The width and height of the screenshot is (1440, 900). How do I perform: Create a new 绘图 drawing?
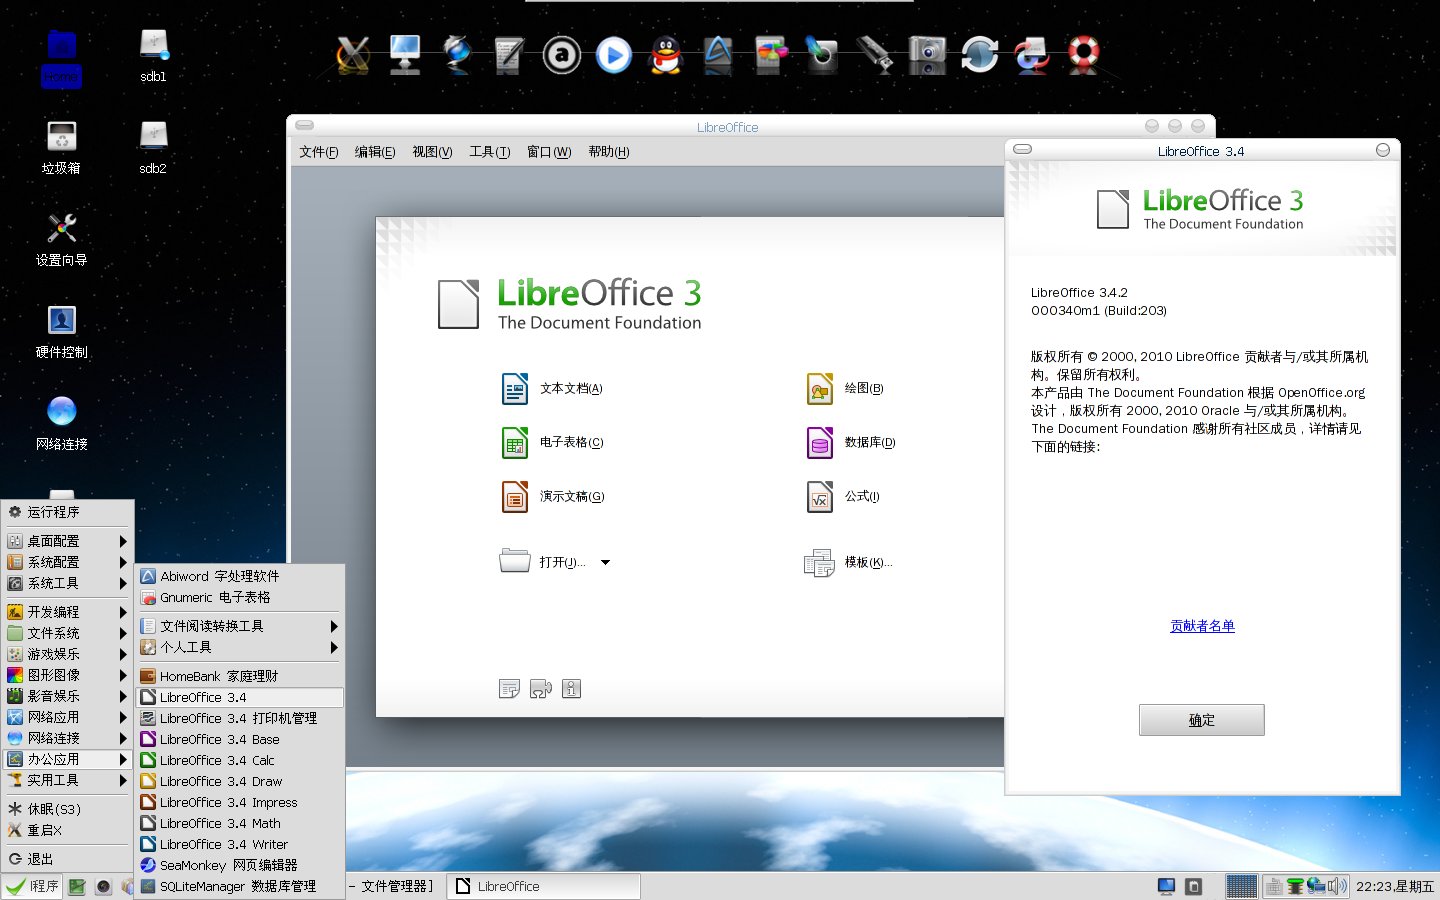pos(845,388)
